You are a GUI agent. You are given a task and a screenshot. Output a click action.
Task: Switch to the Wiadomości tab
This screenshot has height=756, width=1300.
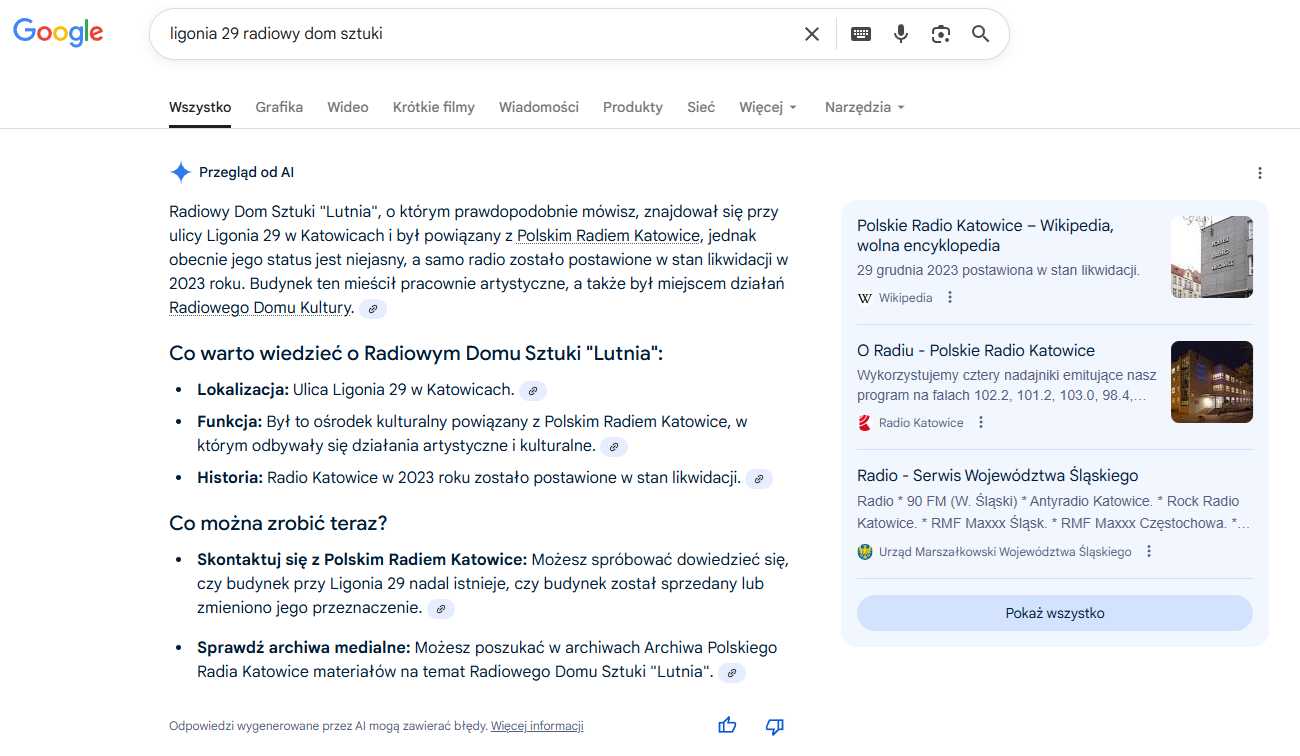pyautogui.click(x=538, y=107)
